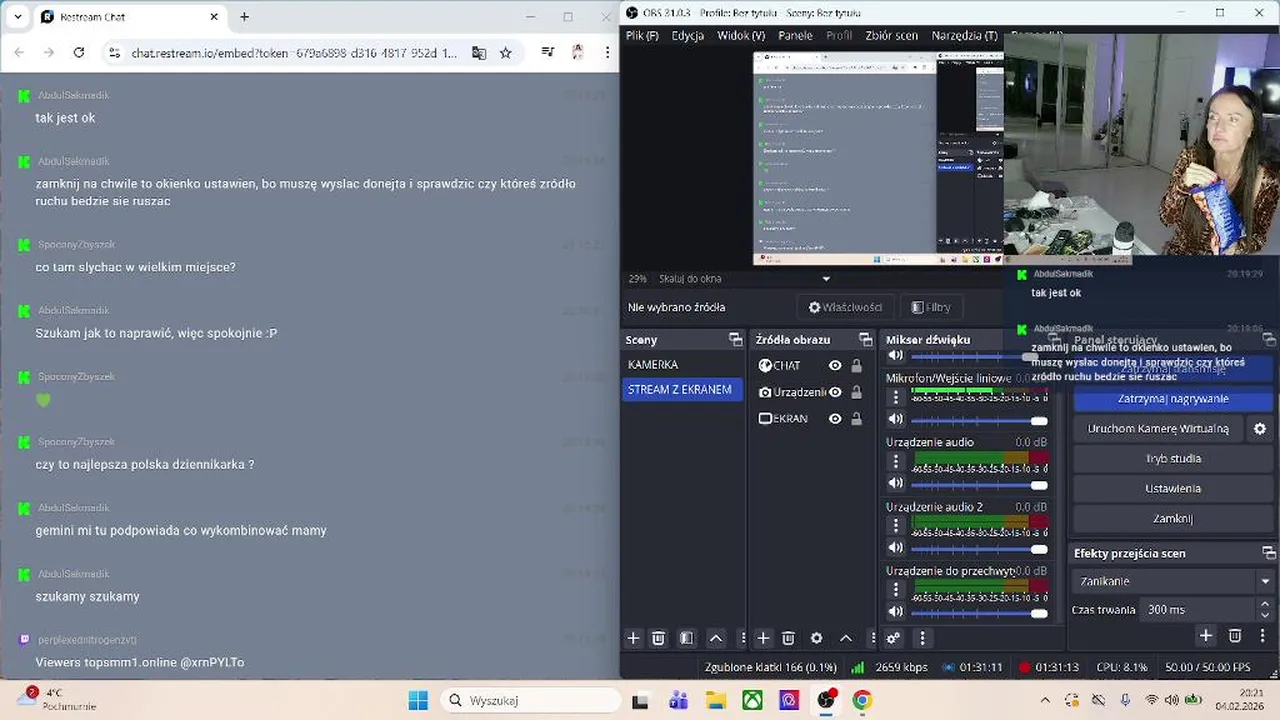The height and width of the screenshot is (720, 1280).
Task: Click Zatrzymaj nagrywanie button
Action: point(1173,399)
